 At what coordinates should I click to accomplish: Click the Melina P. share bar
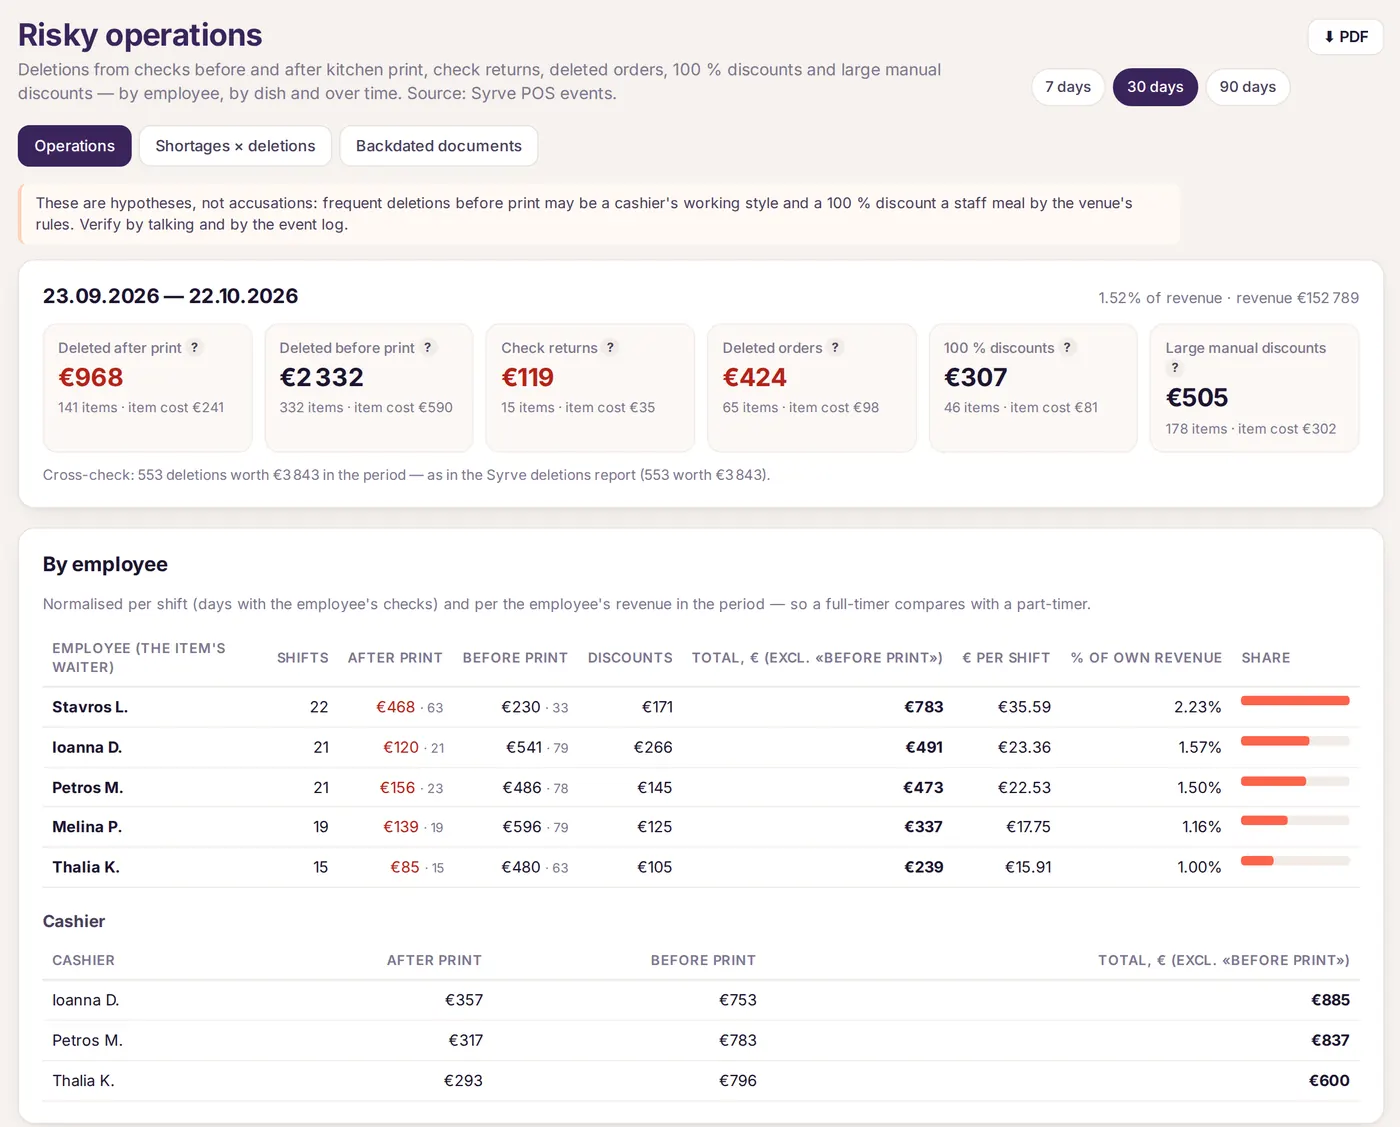[x=1295, y=821]
